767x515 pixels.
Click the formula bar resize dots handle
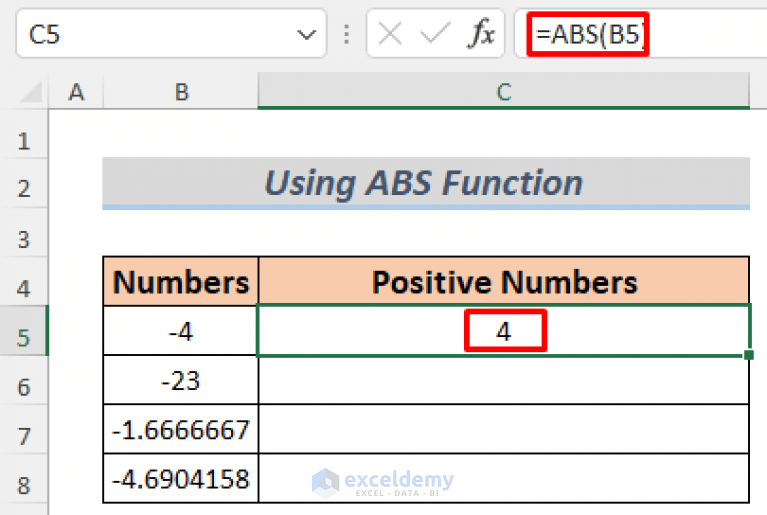tap(346, 34)
